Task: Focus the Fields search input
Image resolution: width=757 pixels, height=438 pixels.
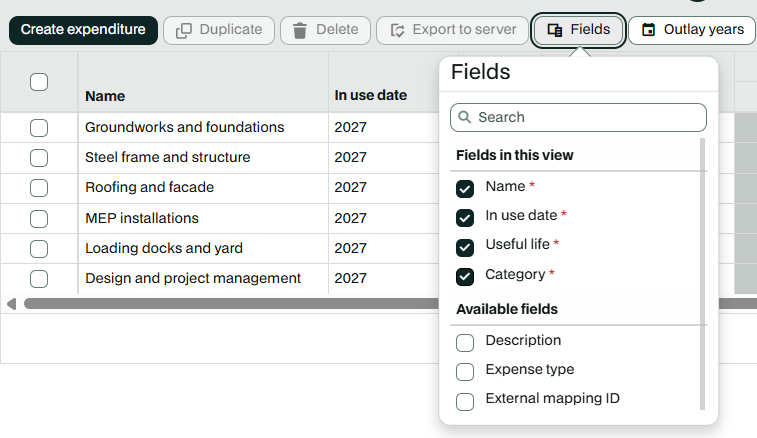Action: pos(578,117)
